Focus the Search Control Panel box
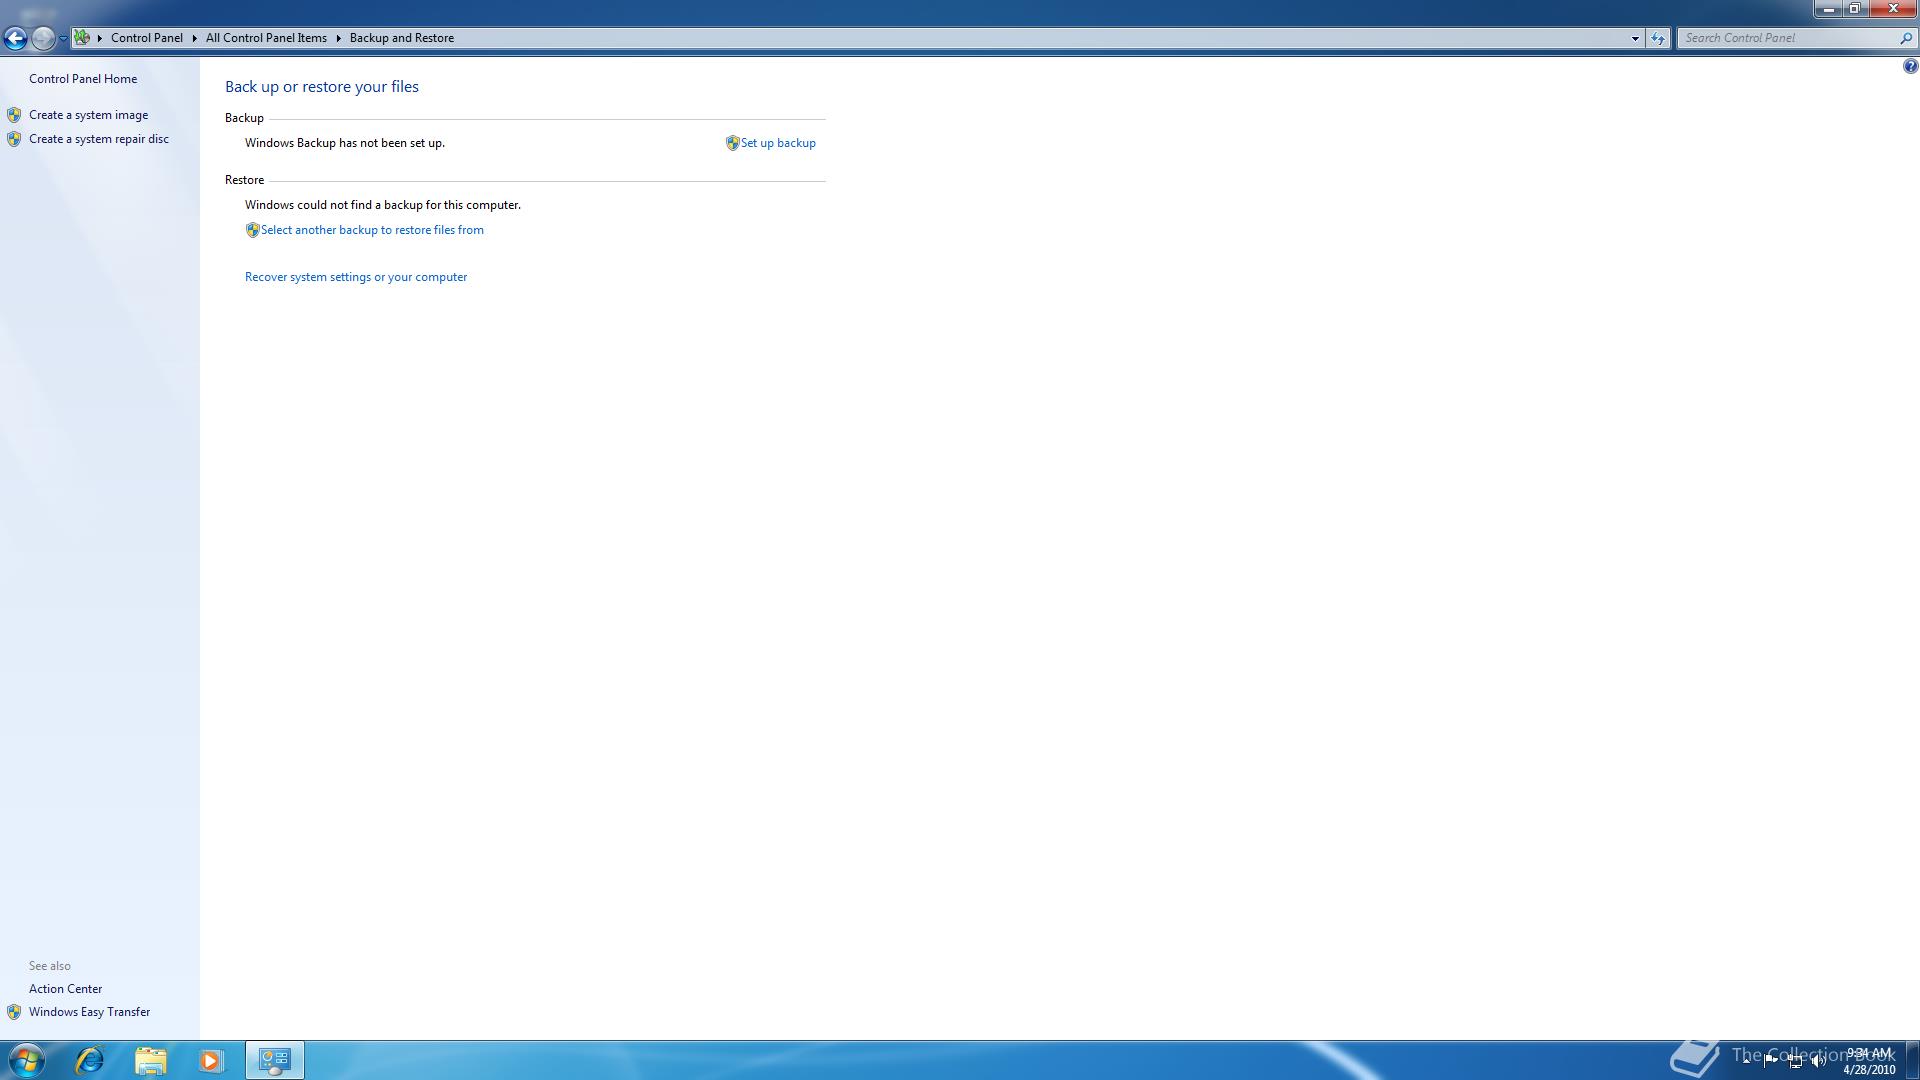This screenshot has width=1920, height=1080. [1788, 38]
